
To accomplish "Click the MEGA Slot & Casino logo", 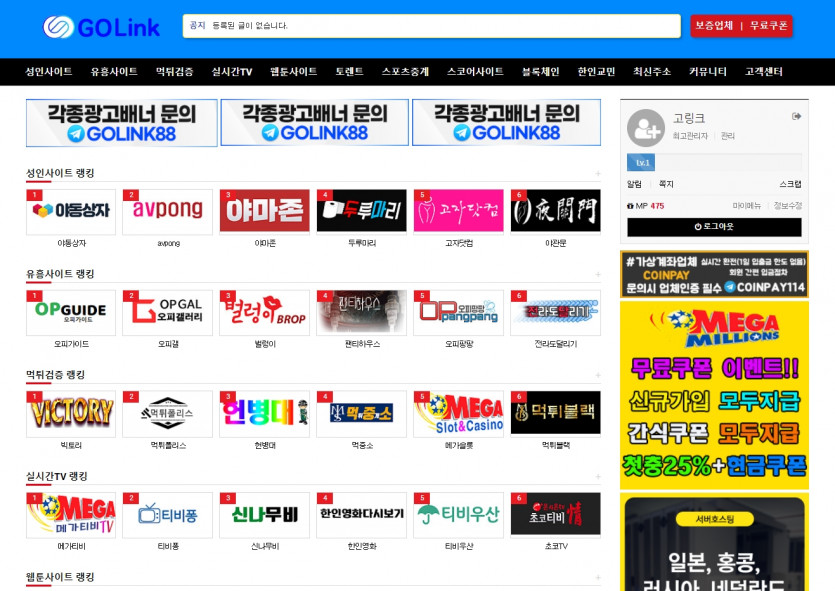I will point(458,413).
